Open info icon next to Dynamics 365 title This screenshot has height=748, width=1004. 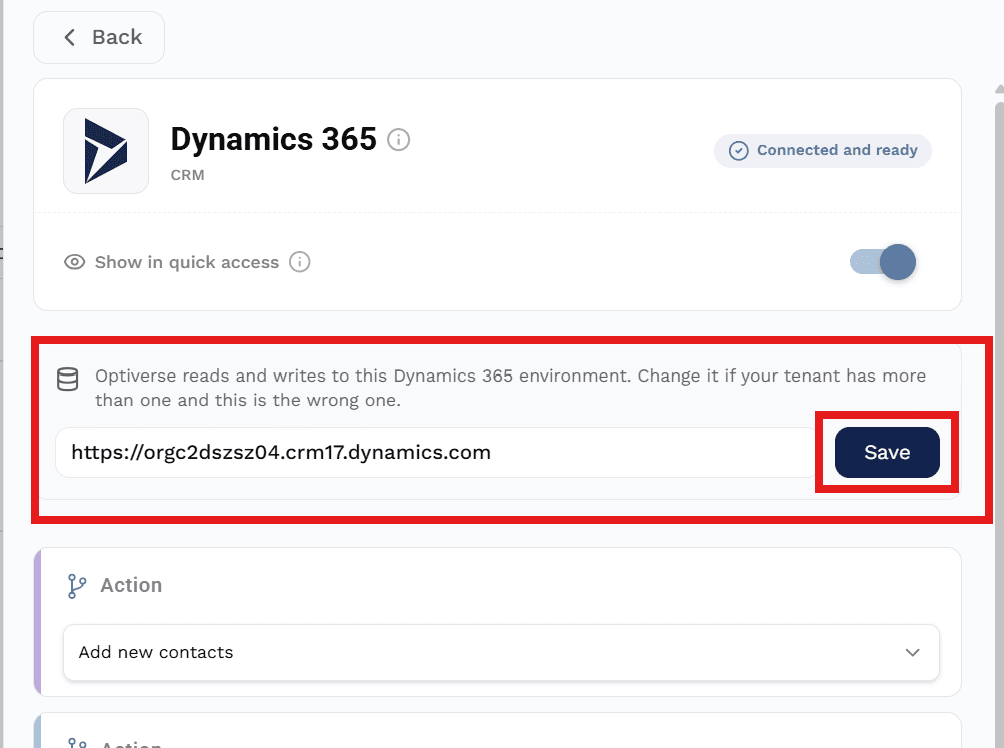[x=398, y=140]
